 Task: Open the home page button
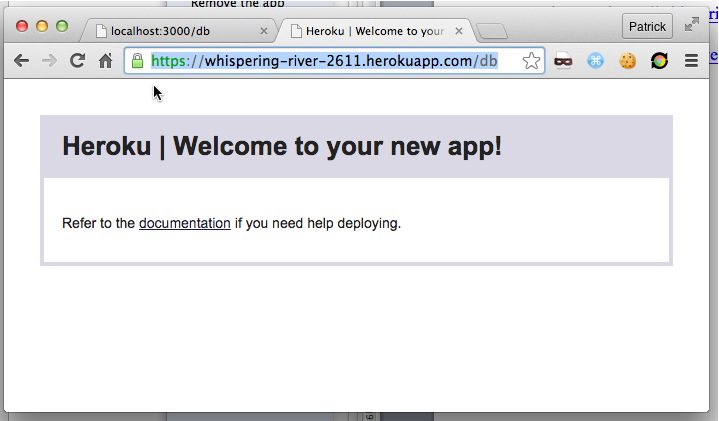[105, 61]
